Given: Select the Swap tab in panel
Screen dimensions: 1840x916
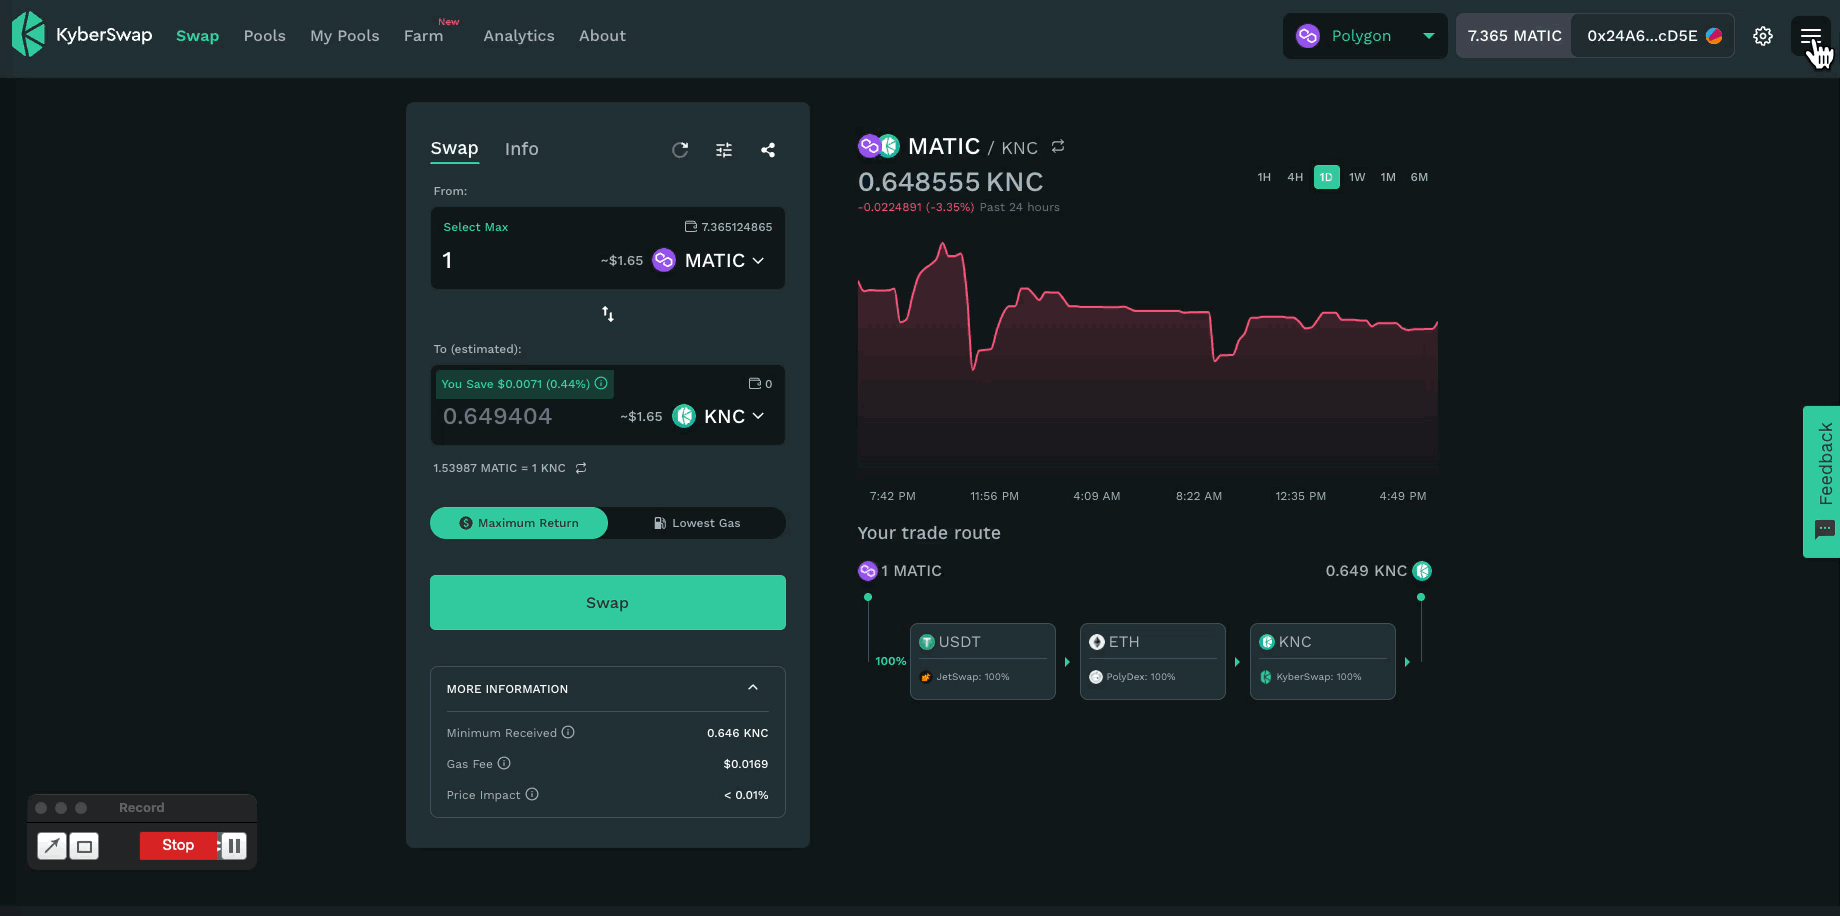Looking at the screenshot, I should point(454,149).
